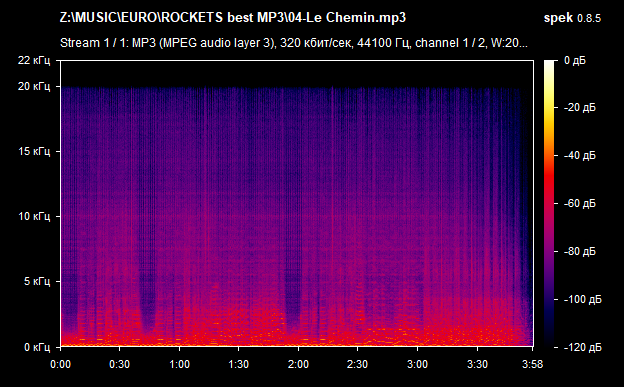This screenshot has height=387, width=624.
Task: Click the '-60 дБ' level label
Action: (x=580, y=203)
